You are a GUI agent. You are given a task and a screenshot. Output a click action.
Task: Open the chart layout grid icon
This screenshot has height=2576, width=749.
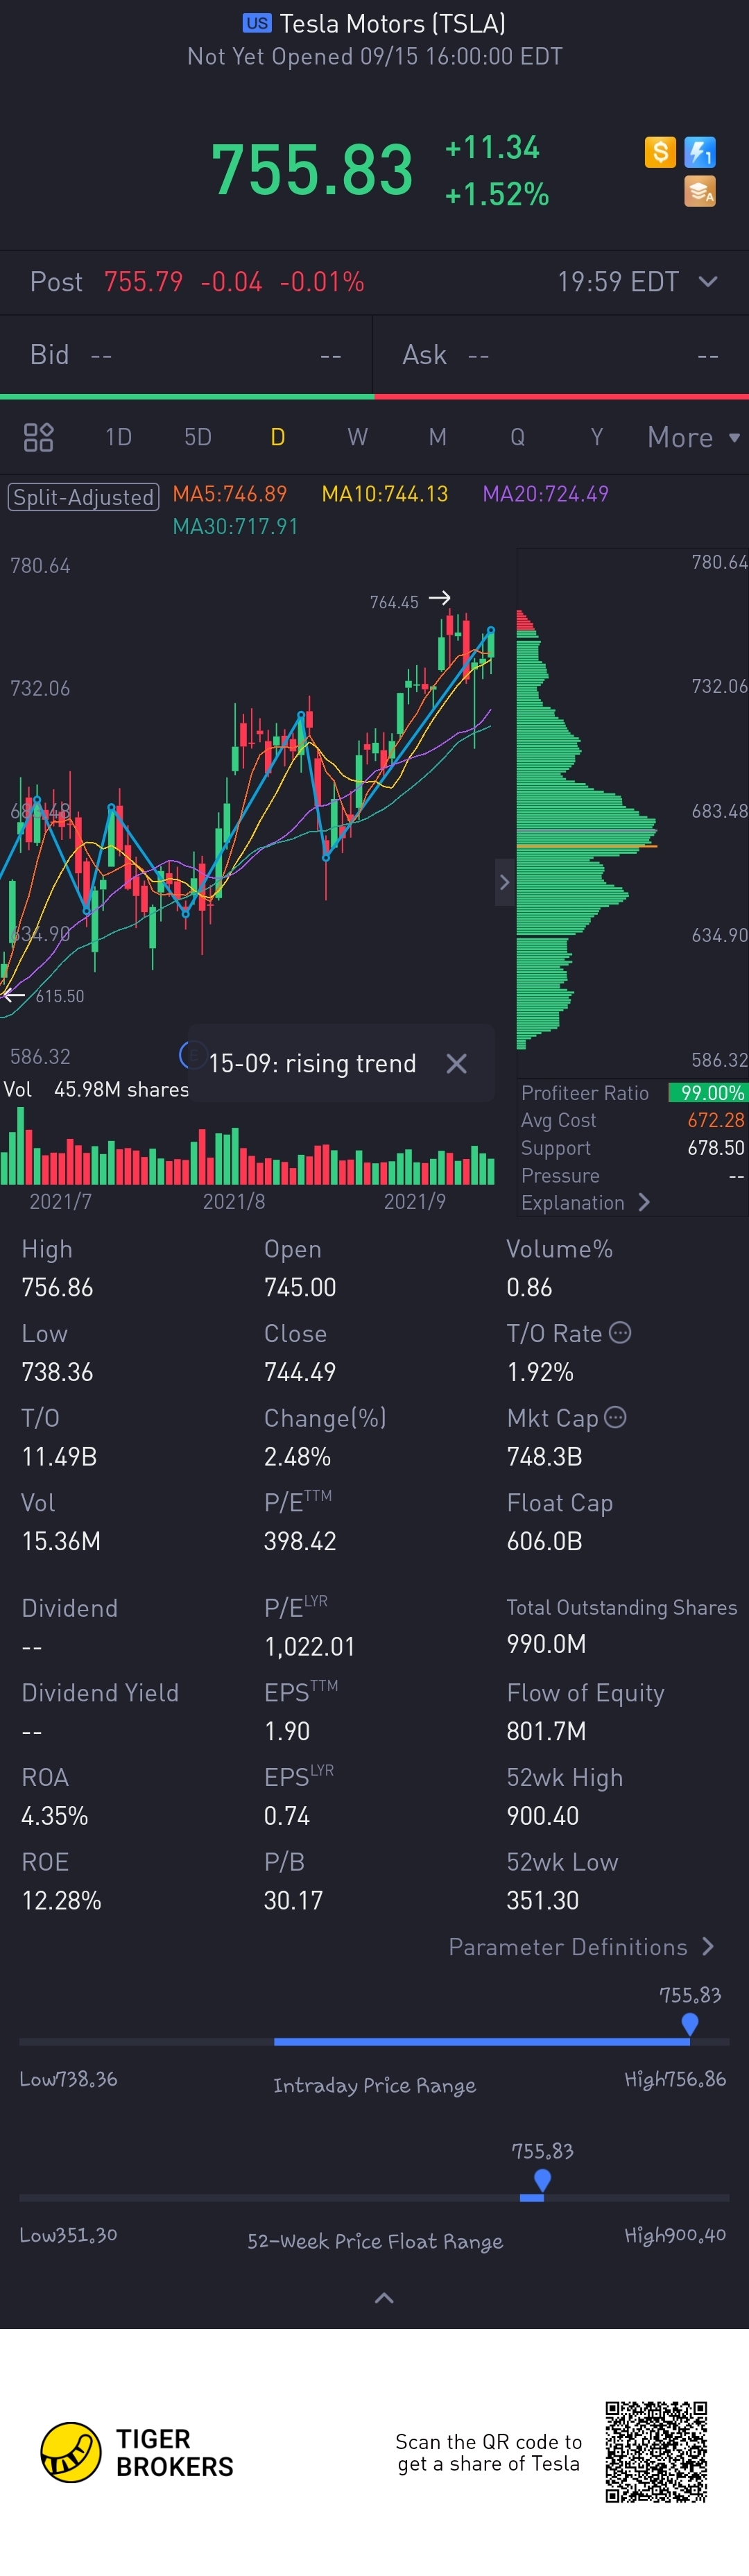click(38, 437)
